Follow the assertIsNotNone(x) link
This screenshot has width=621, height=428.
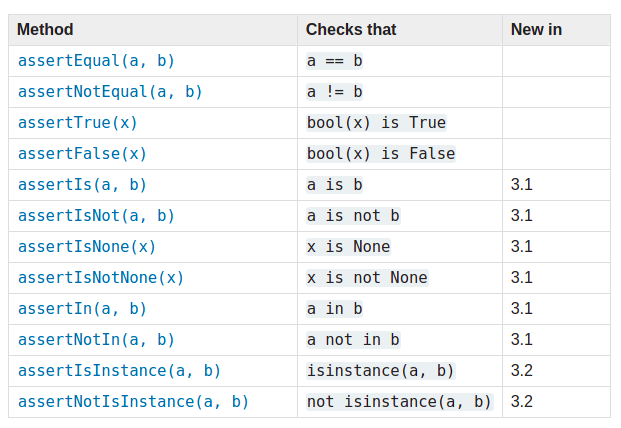(x=101, y=278)
